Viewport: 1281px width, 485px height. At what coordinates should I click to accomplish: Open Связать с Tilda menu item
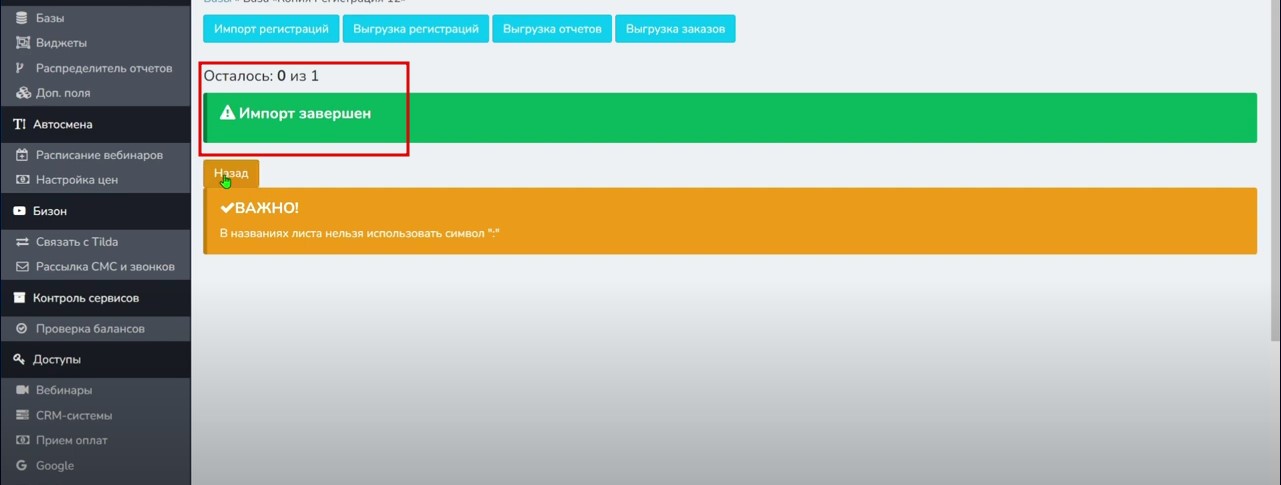pos(77,242)
